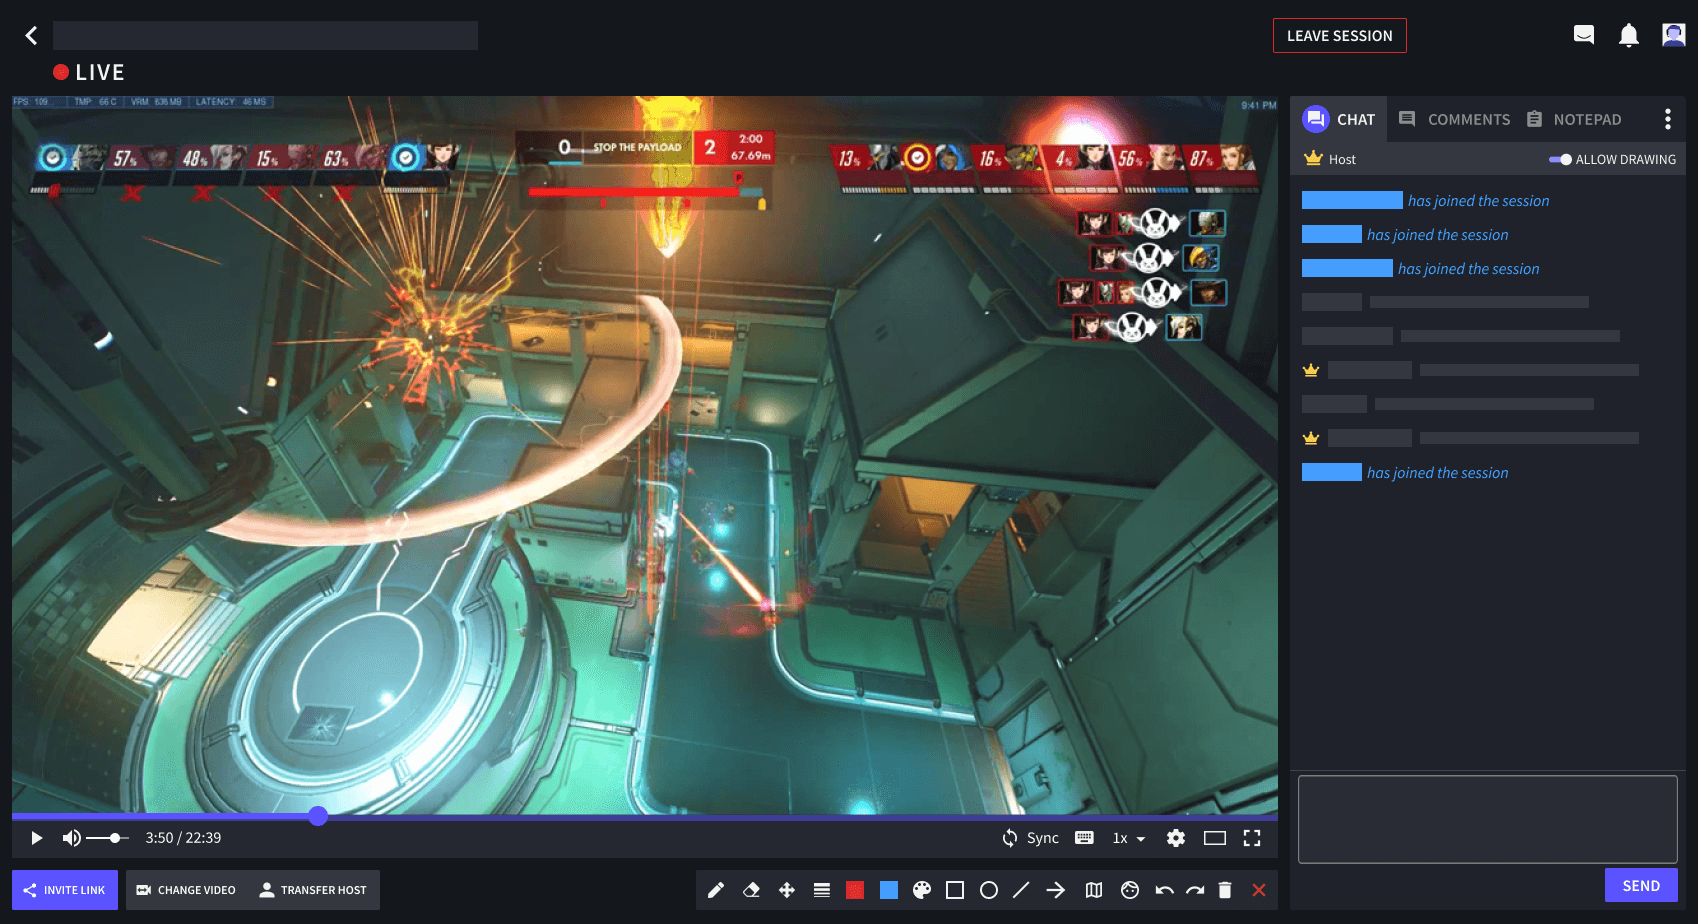Switch to the COMMENTS tab

1467,118
